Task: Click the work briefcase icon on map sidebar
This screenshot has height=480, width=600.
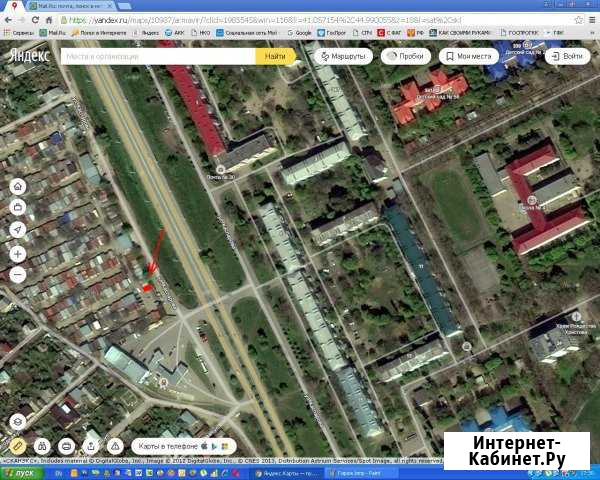Action: point(18,207)
